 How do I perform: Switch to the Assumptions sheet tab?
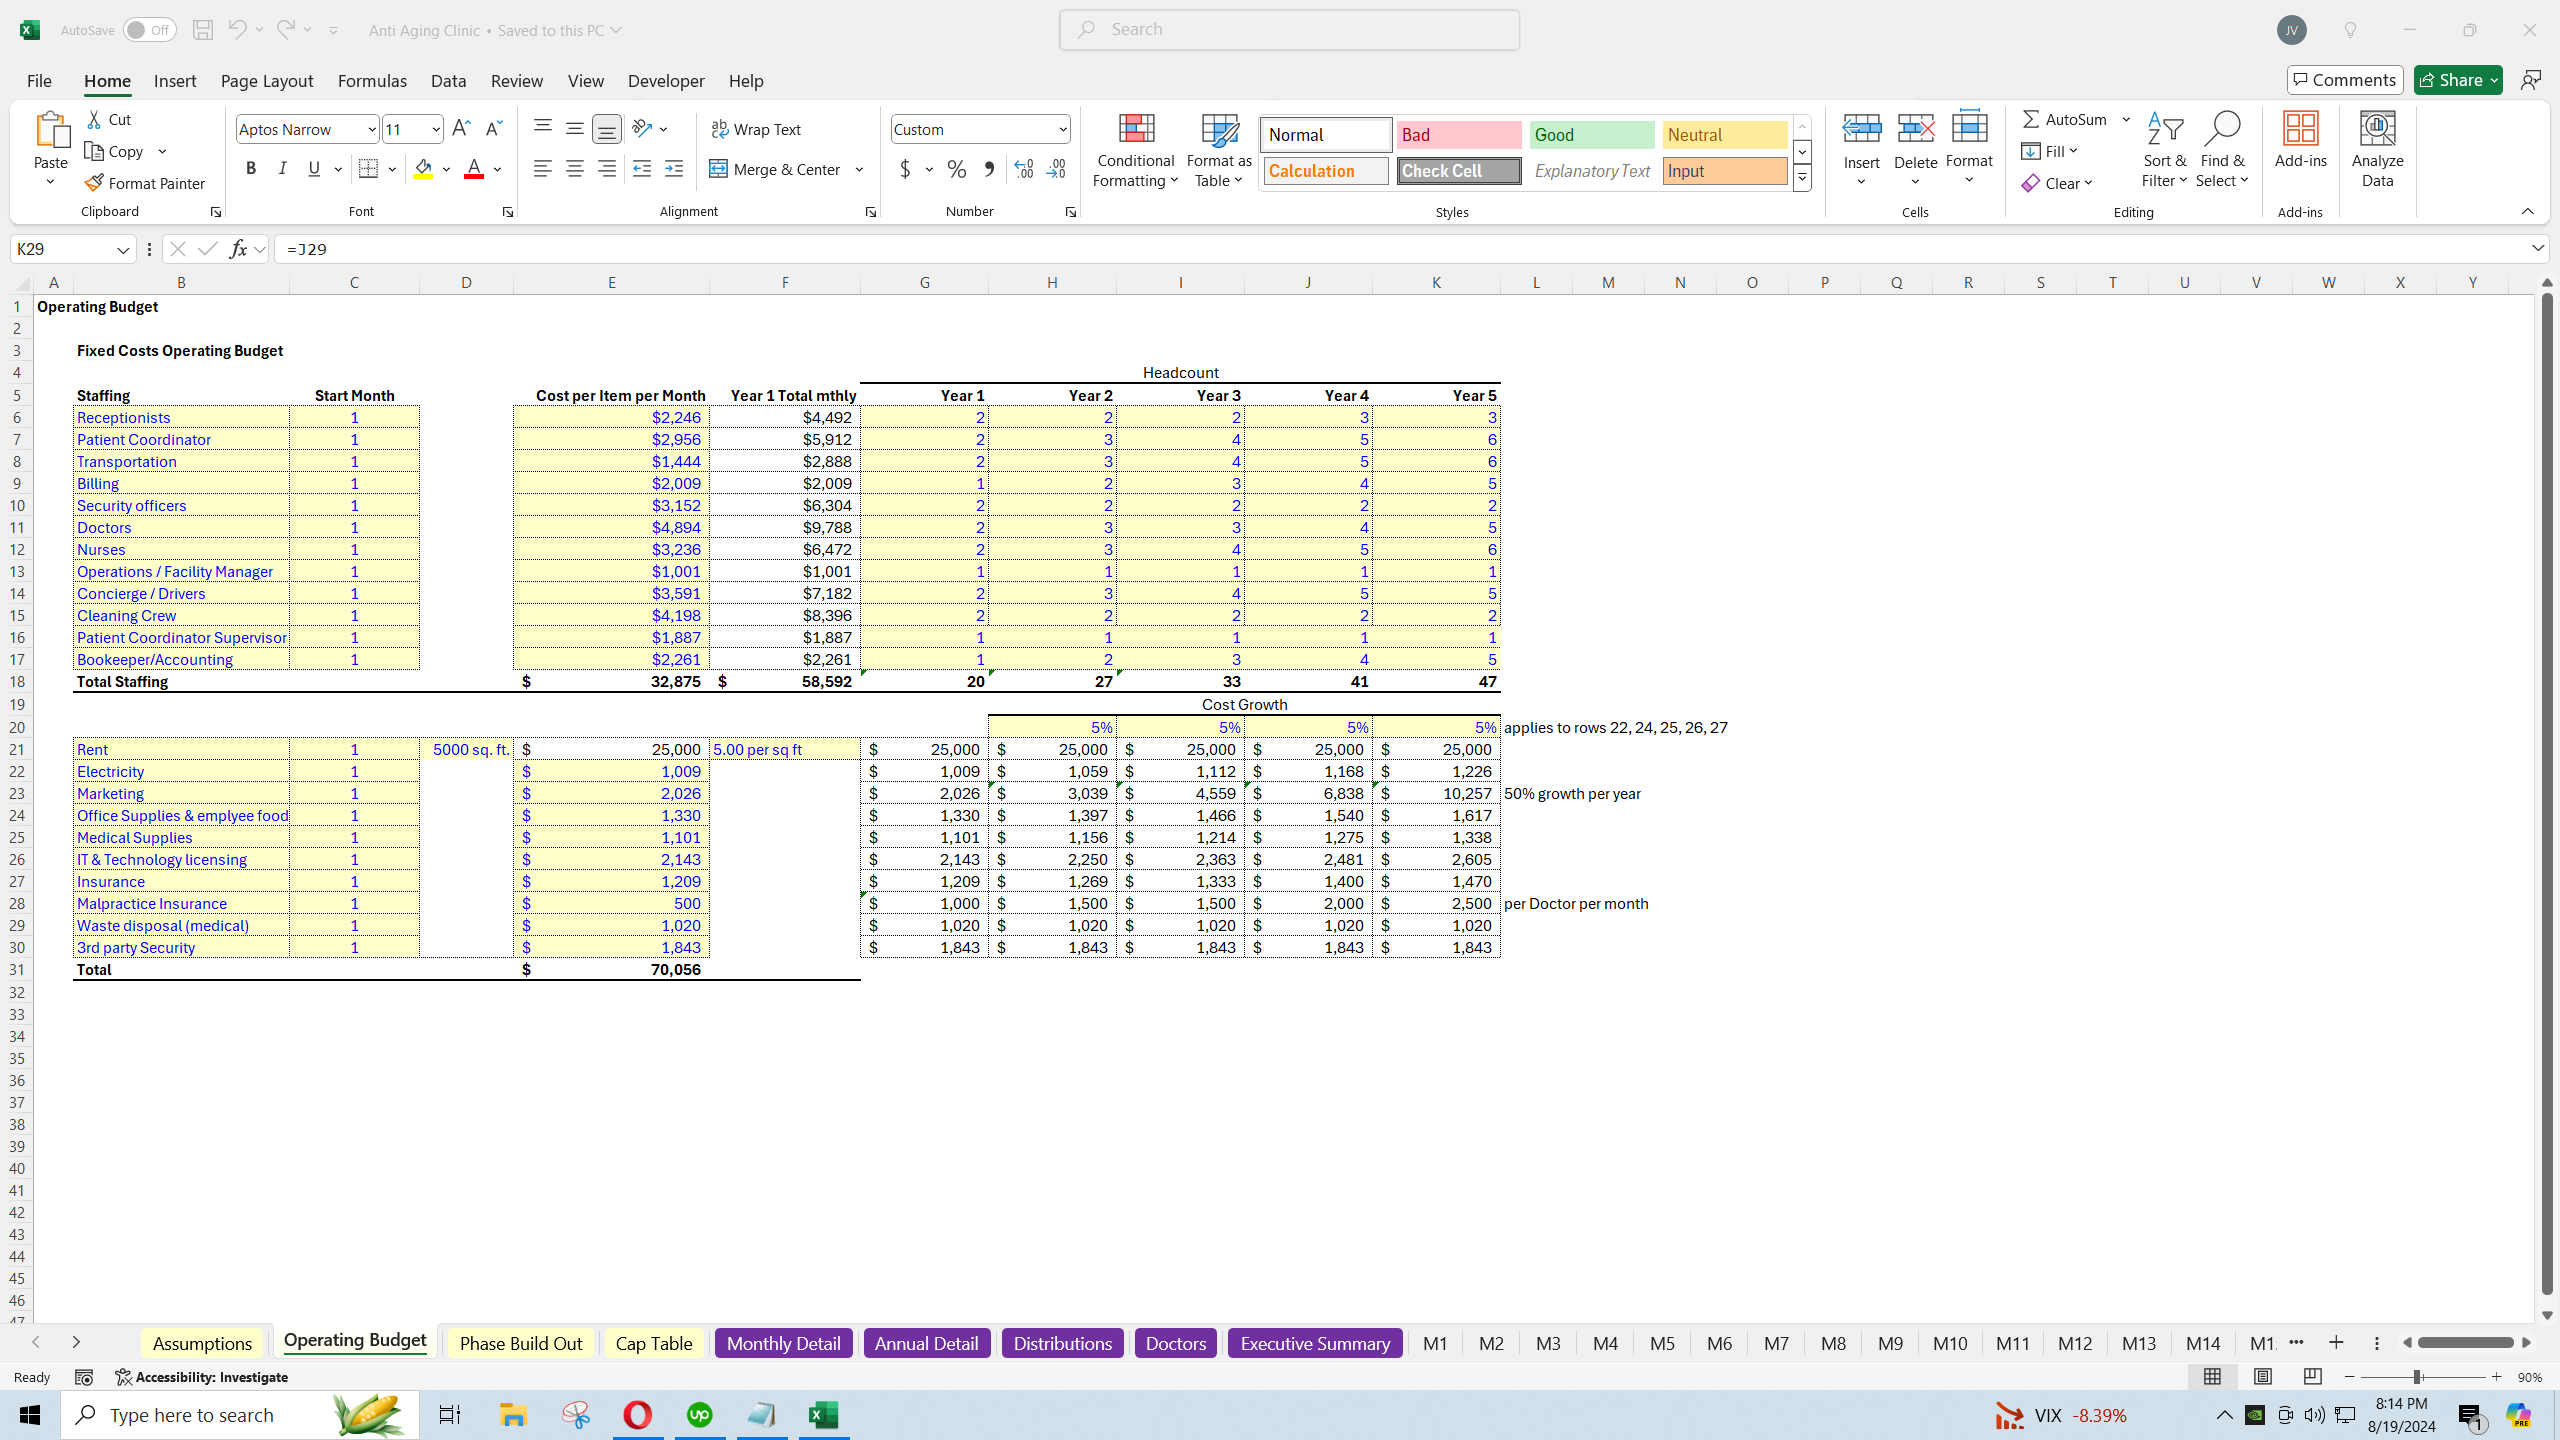click(x=202, y=1343)
